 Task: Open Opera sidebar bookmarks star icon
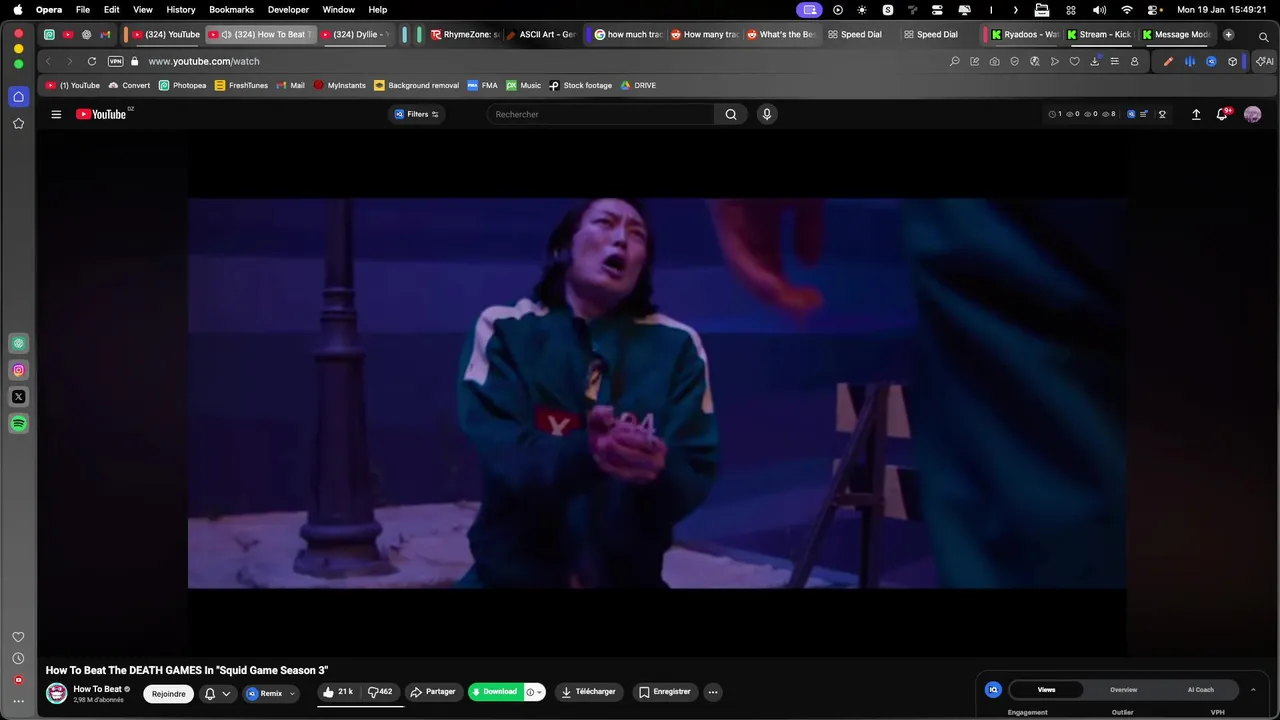pyautogui.click(x=18, y=123)
